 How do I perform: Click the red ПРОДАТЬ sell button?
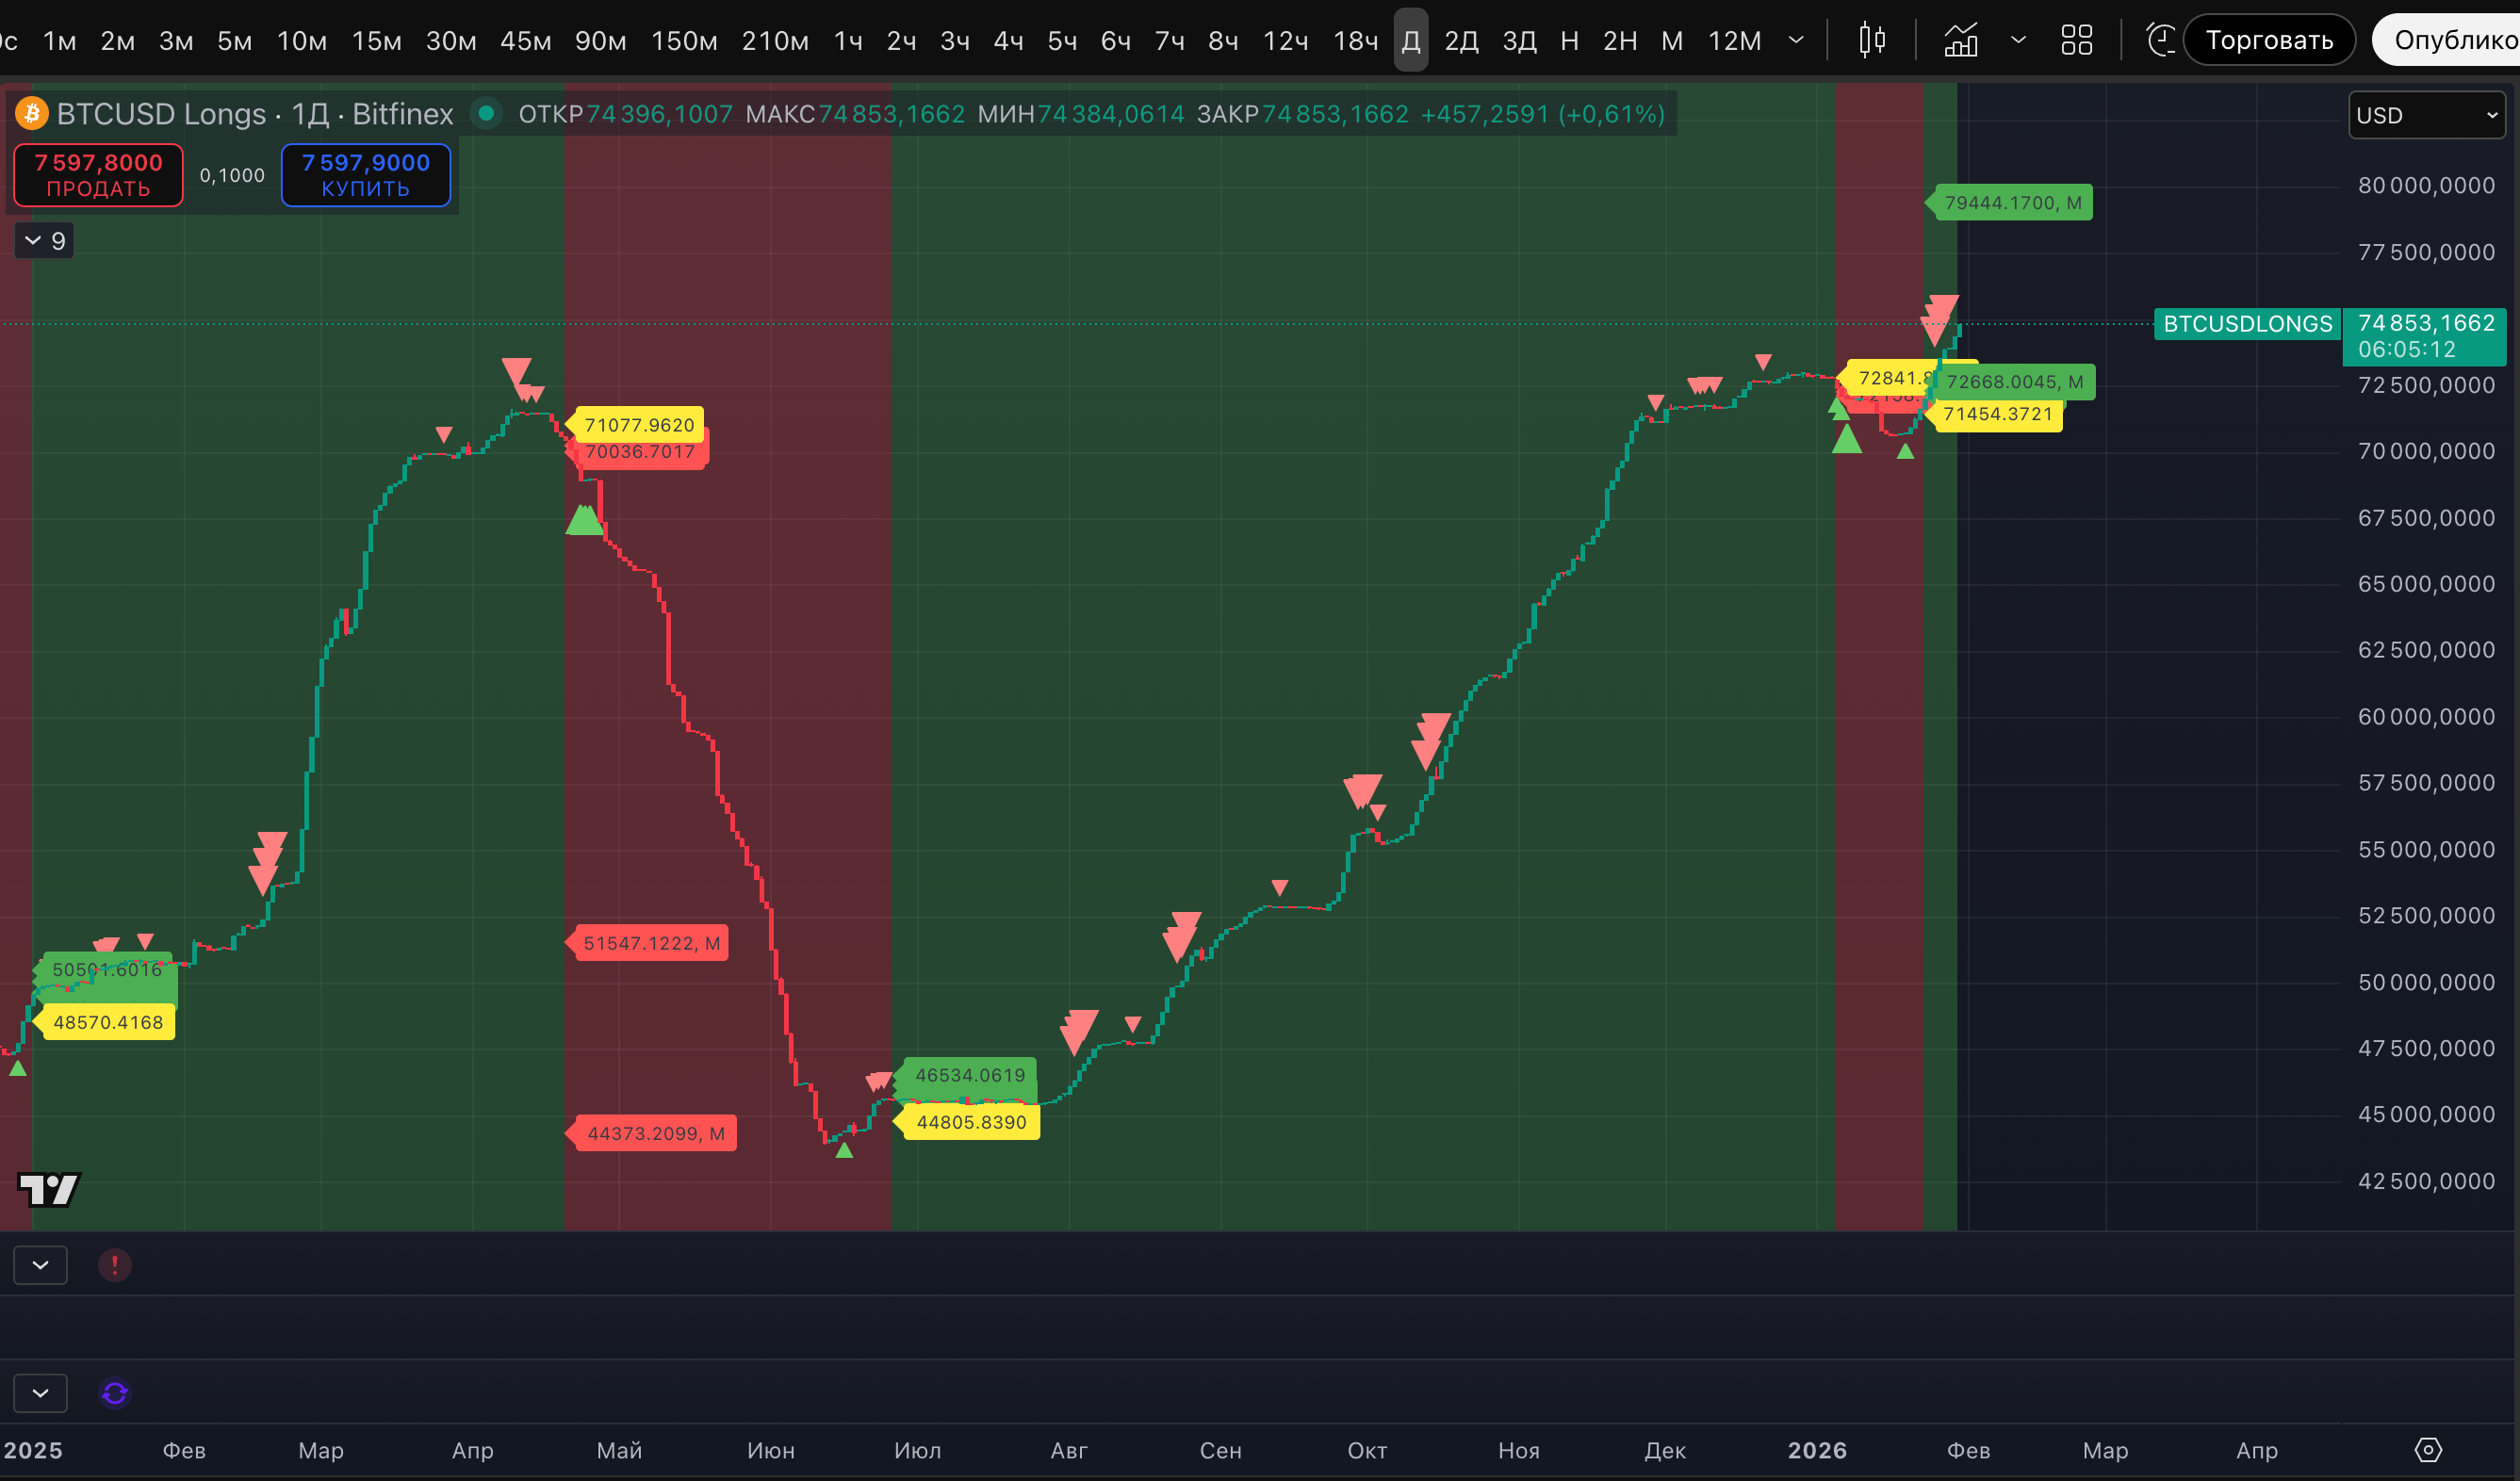tap(98, 175)
